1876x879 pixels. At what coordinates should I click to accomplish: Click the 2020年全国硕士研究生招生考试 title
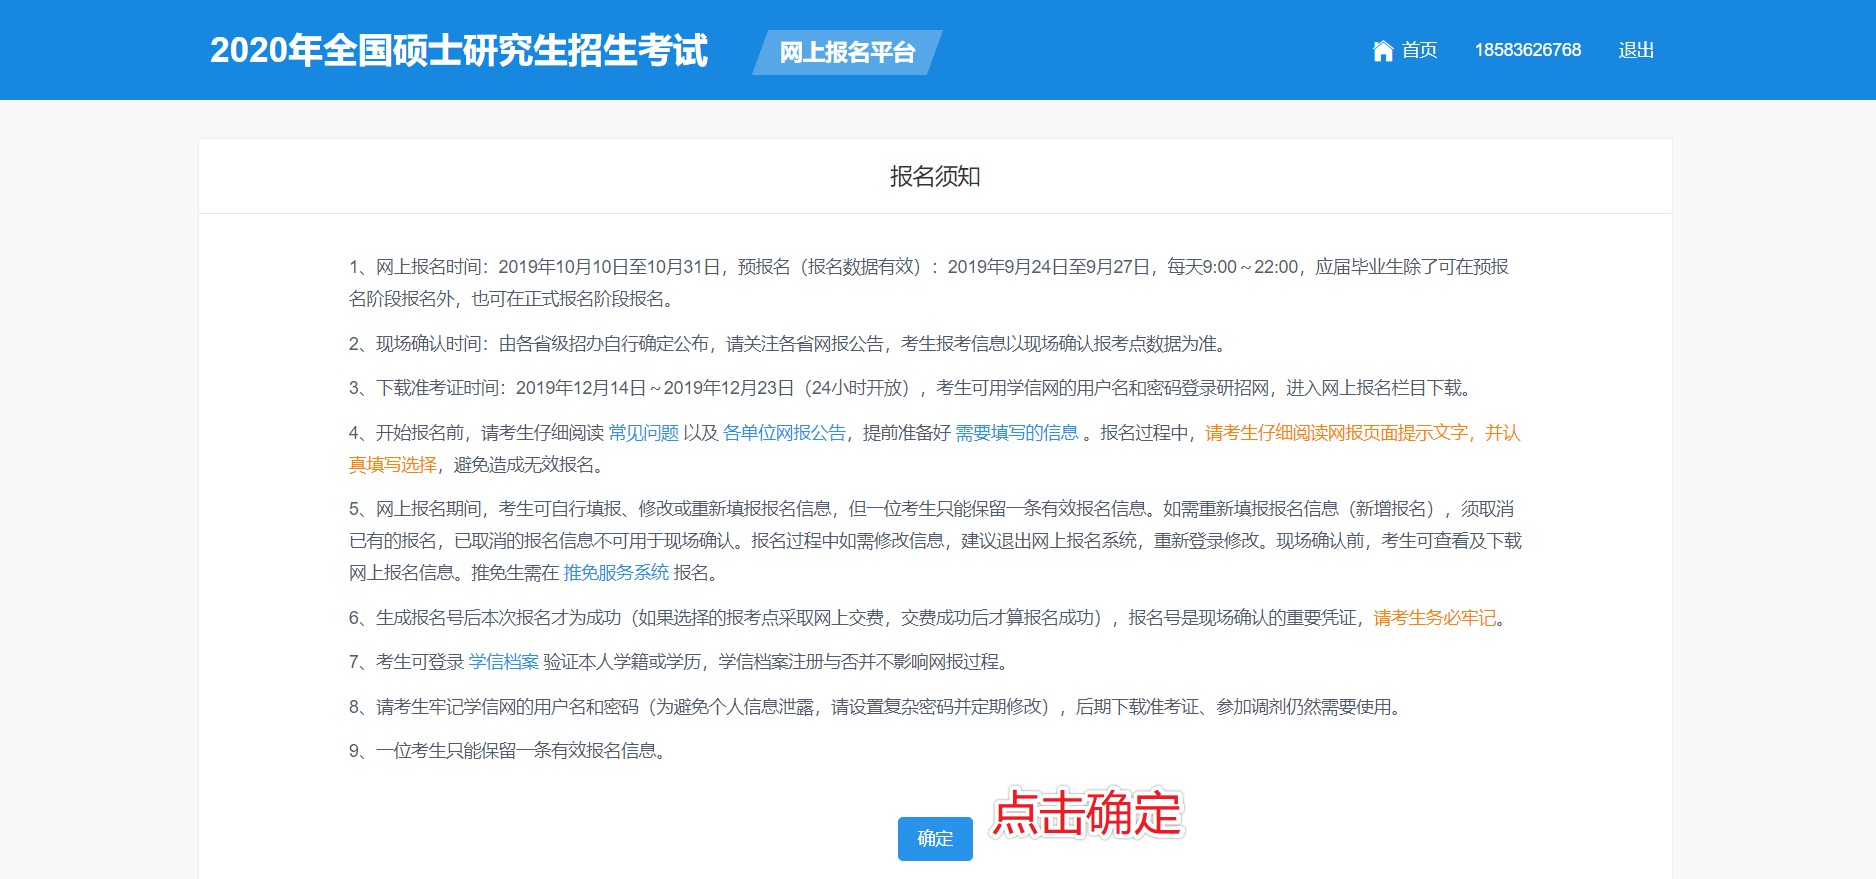459,50
